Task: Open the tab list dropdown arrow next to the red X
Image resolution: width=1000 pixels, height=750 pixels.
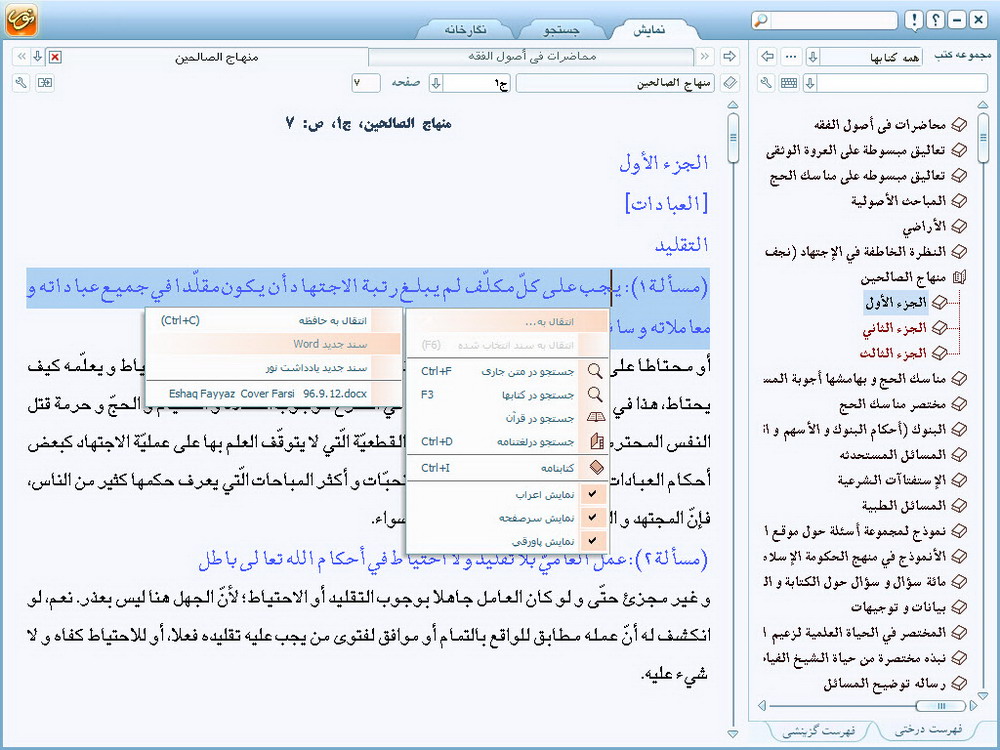Action: (38, 56)
